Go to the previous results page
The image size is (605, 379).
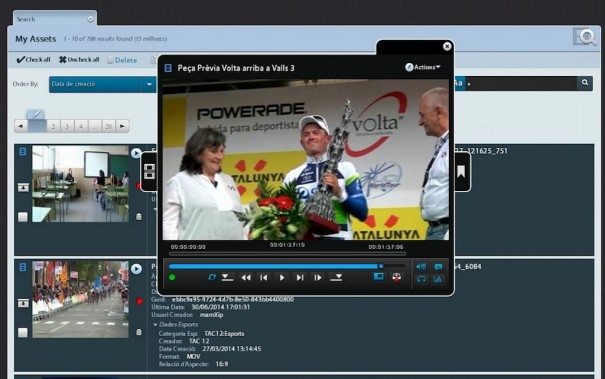[x=20, y=126]
